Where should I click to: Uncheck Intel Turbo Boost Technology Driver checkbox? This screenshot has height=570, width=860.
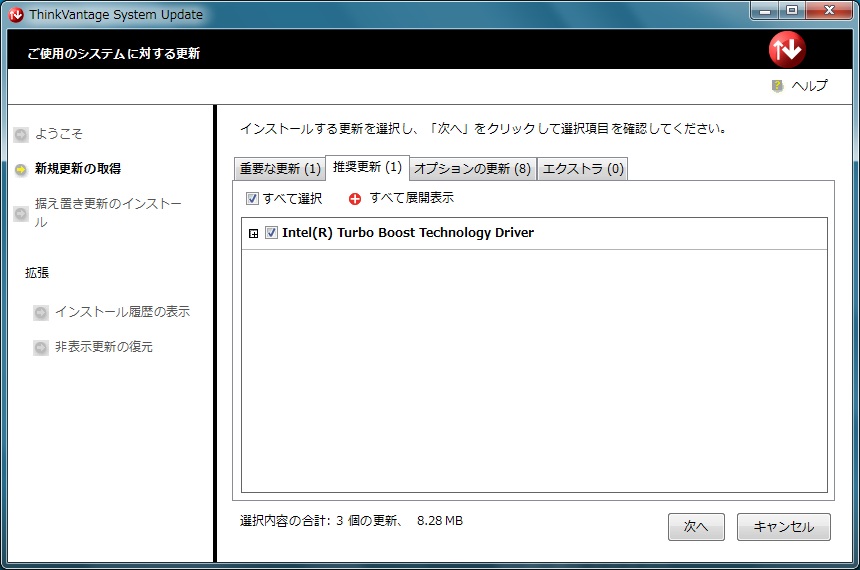(271, 233)
